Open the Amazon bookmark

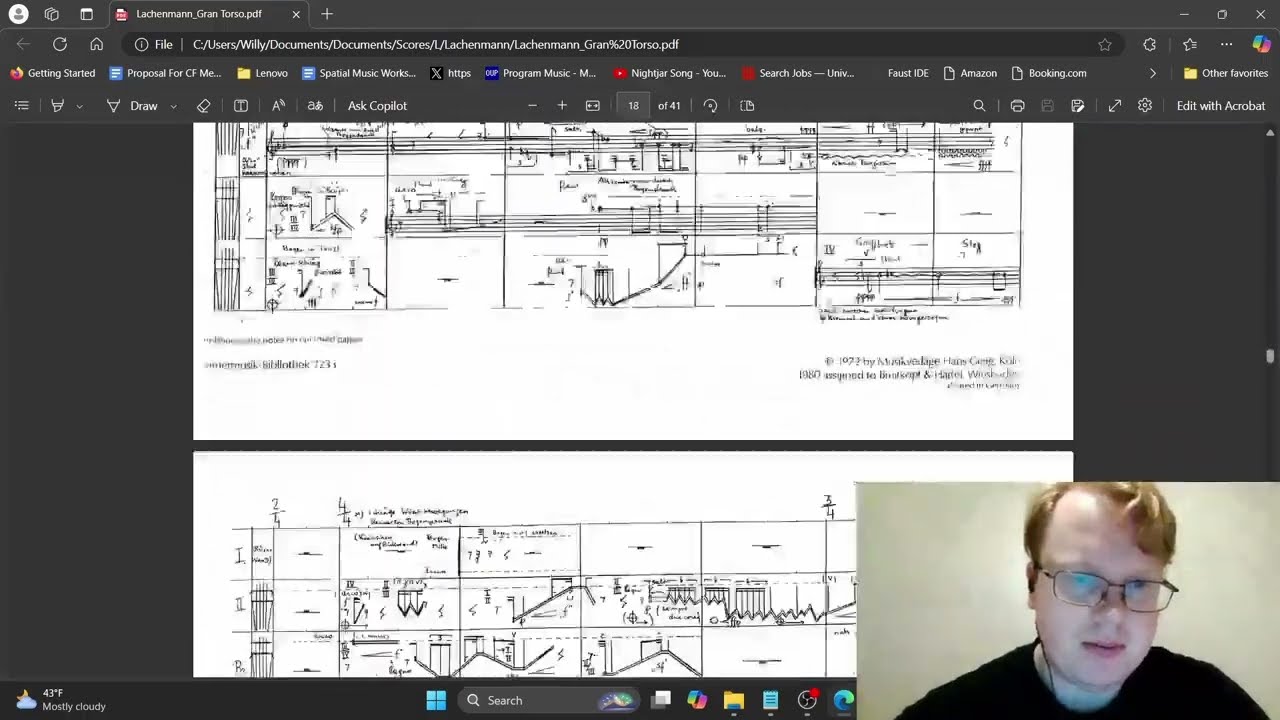point(968,73)
